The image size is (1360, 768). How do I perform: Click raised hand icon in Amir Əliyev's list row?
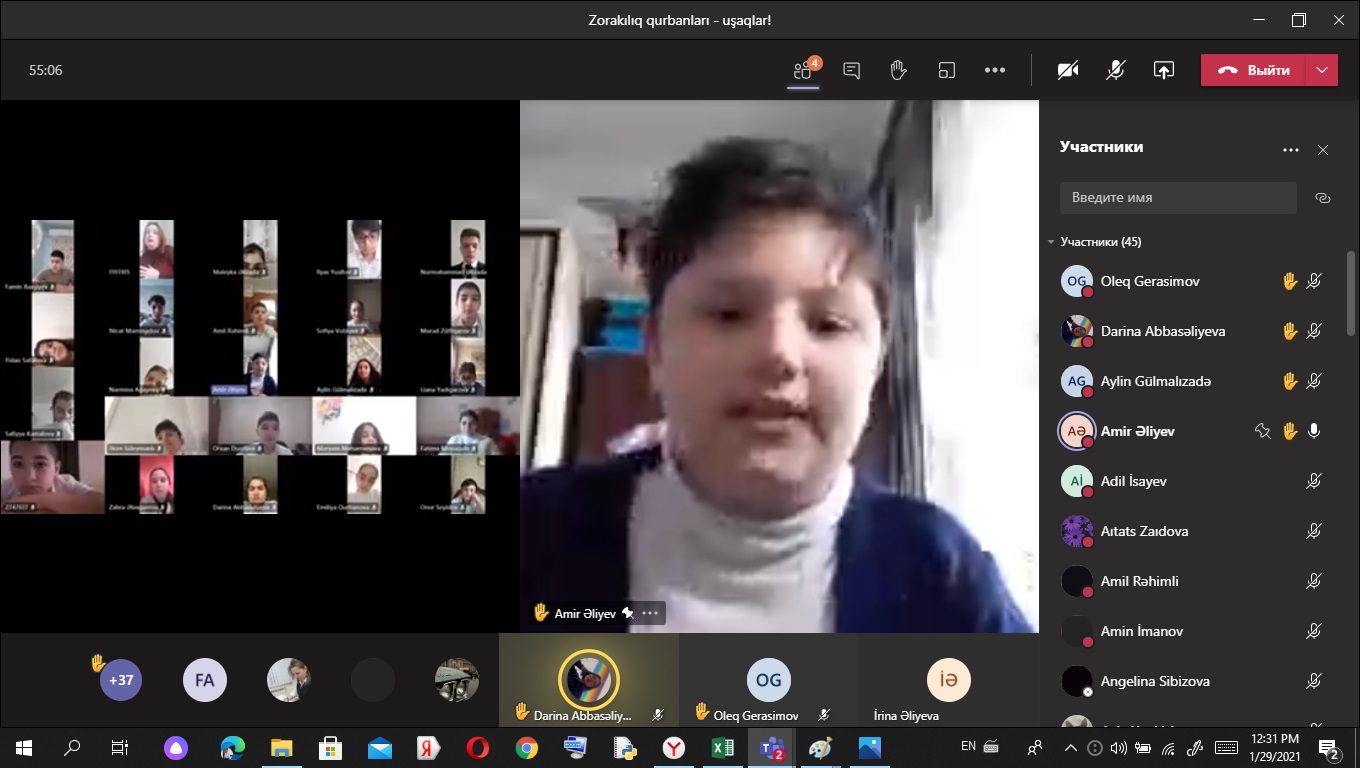pyautogui.click(x=1290, y=431)
